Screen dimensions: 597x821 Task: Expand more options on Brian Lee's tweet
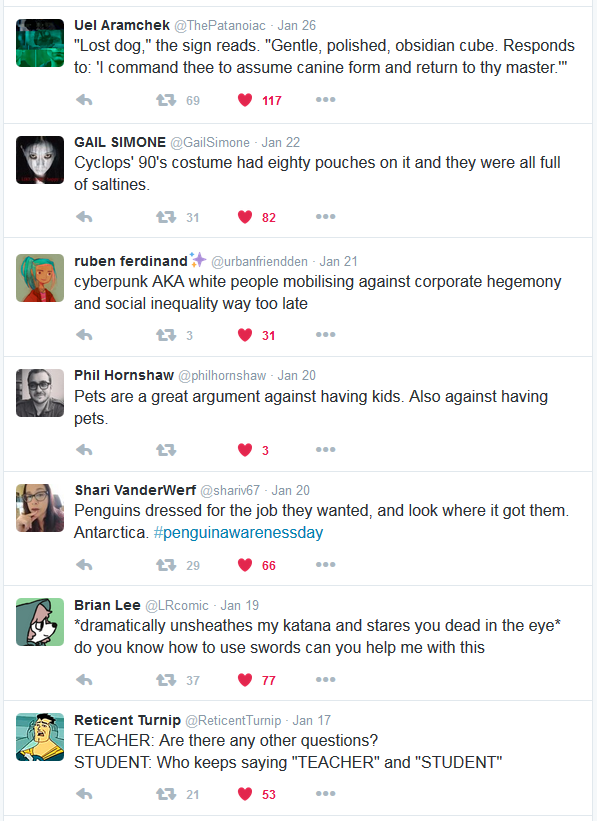coord(325,680)
